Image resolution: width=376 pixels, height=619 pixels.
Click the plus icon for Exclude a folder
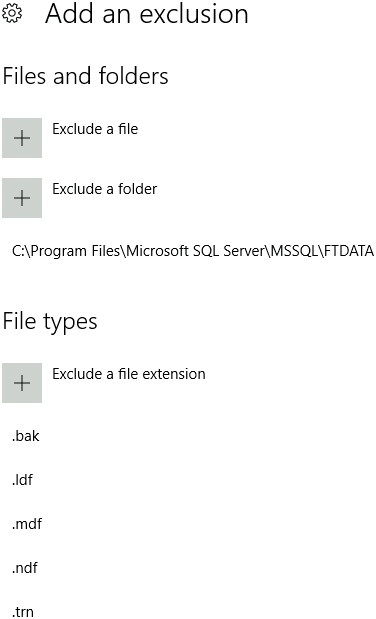22,198
